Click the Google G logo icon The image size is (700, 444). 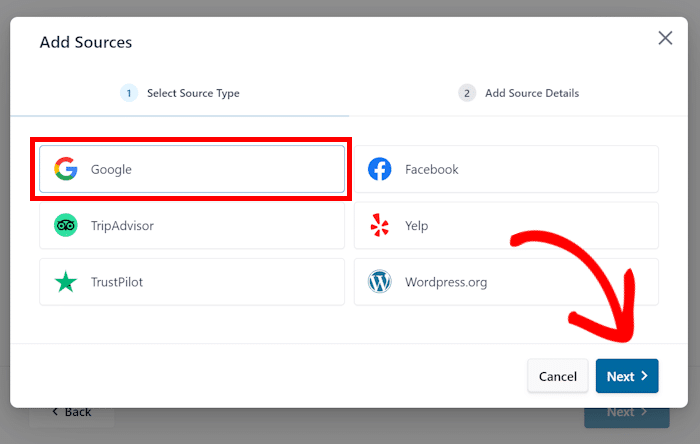pyautogui.click(x=66, y=169)
